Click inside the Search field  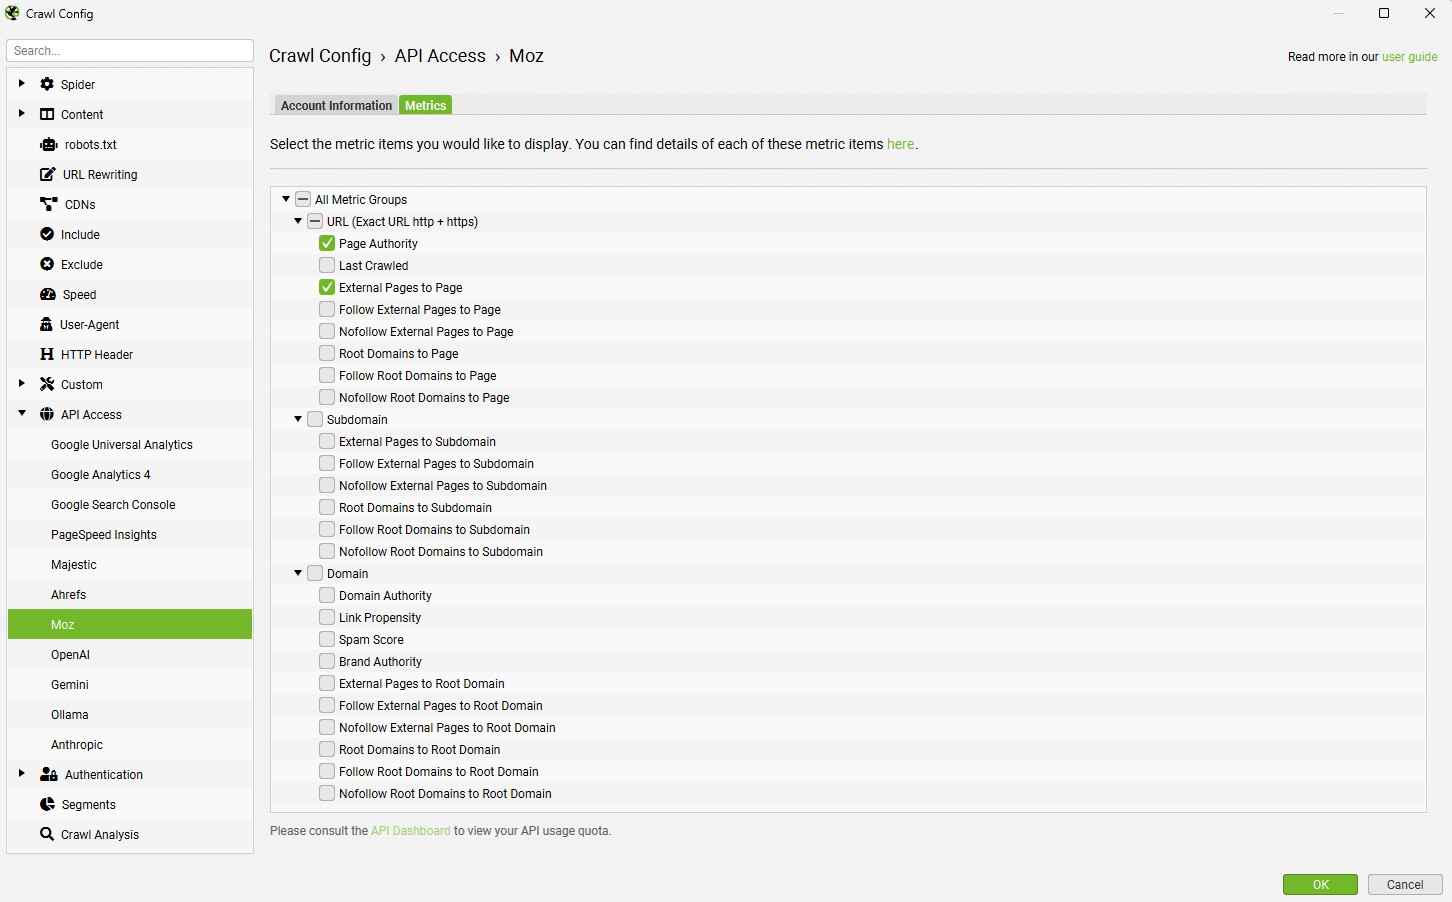tap(129, 50)
